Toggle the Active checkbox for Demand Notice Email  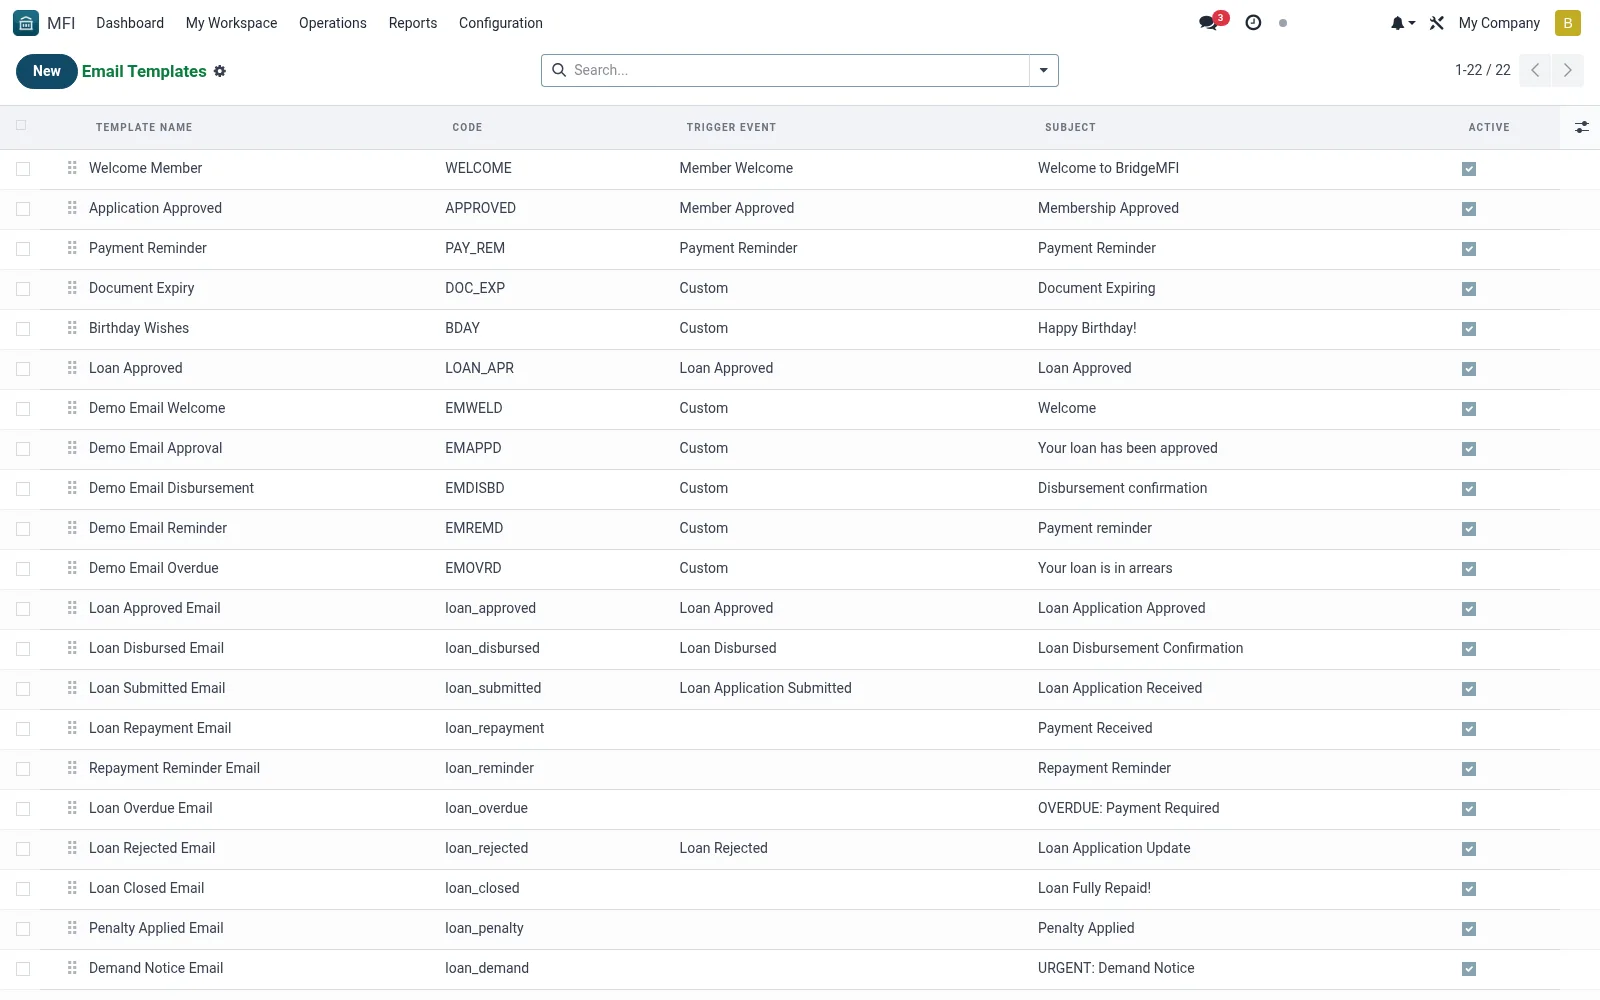(x=1469, y=969)
